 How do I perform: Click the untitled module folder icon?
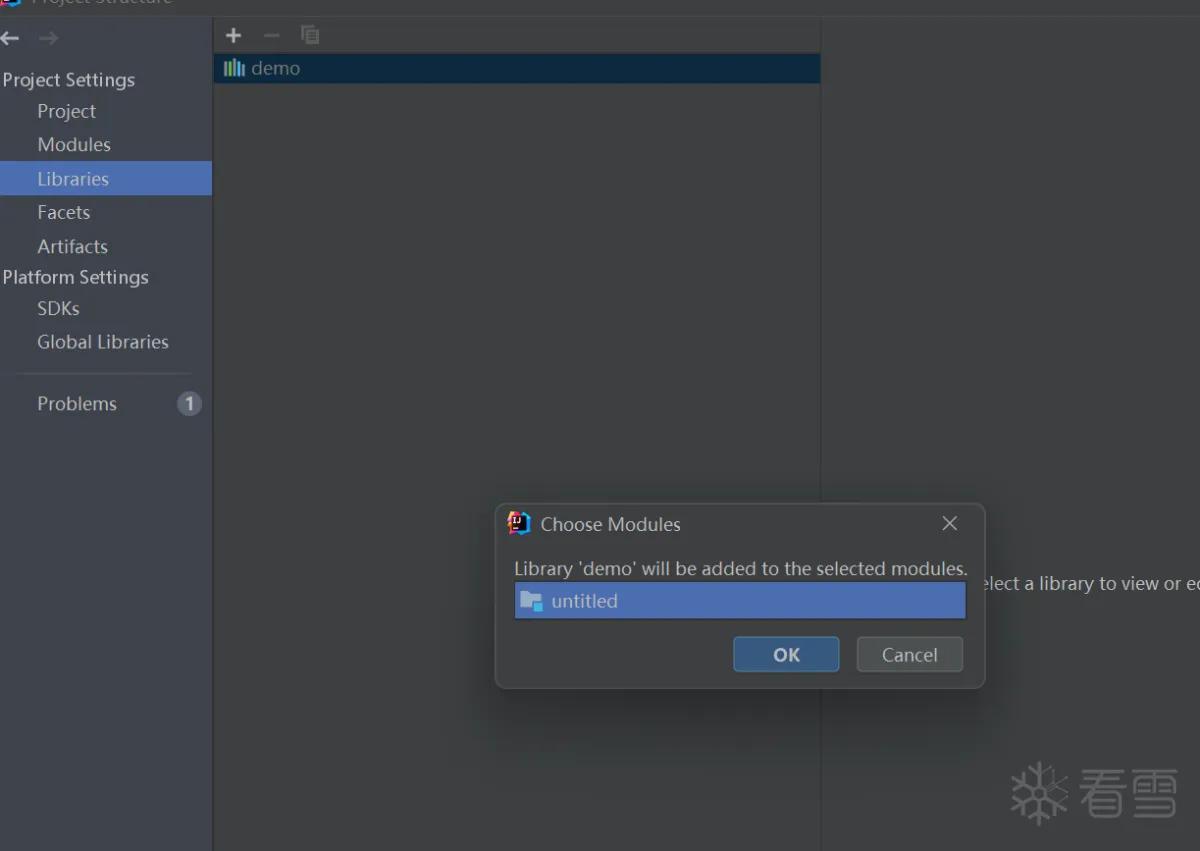coord(531,601)
